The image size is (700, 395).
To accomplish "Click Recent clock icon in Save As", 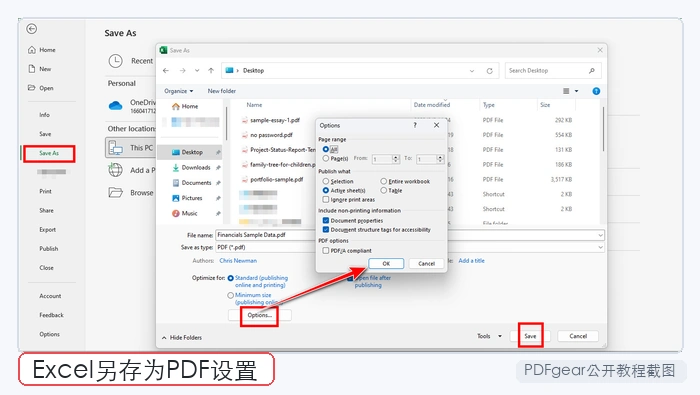I will click(116, 61).
